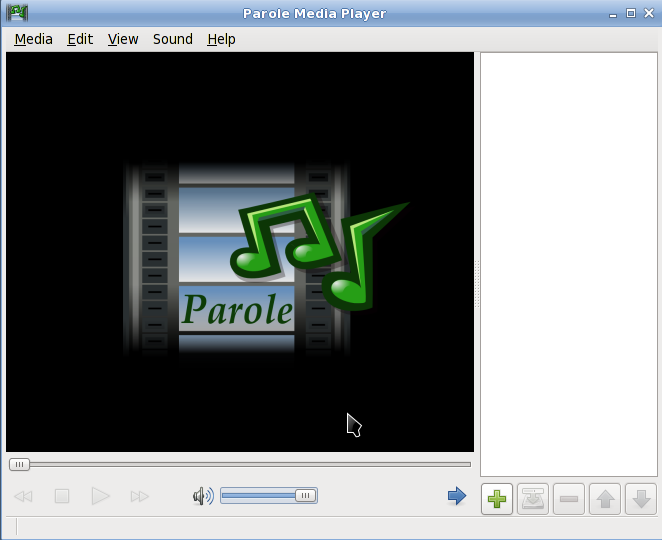Open the Media menu
The width and height of the screenshot is (662, 540).
[x=33, y=39]
